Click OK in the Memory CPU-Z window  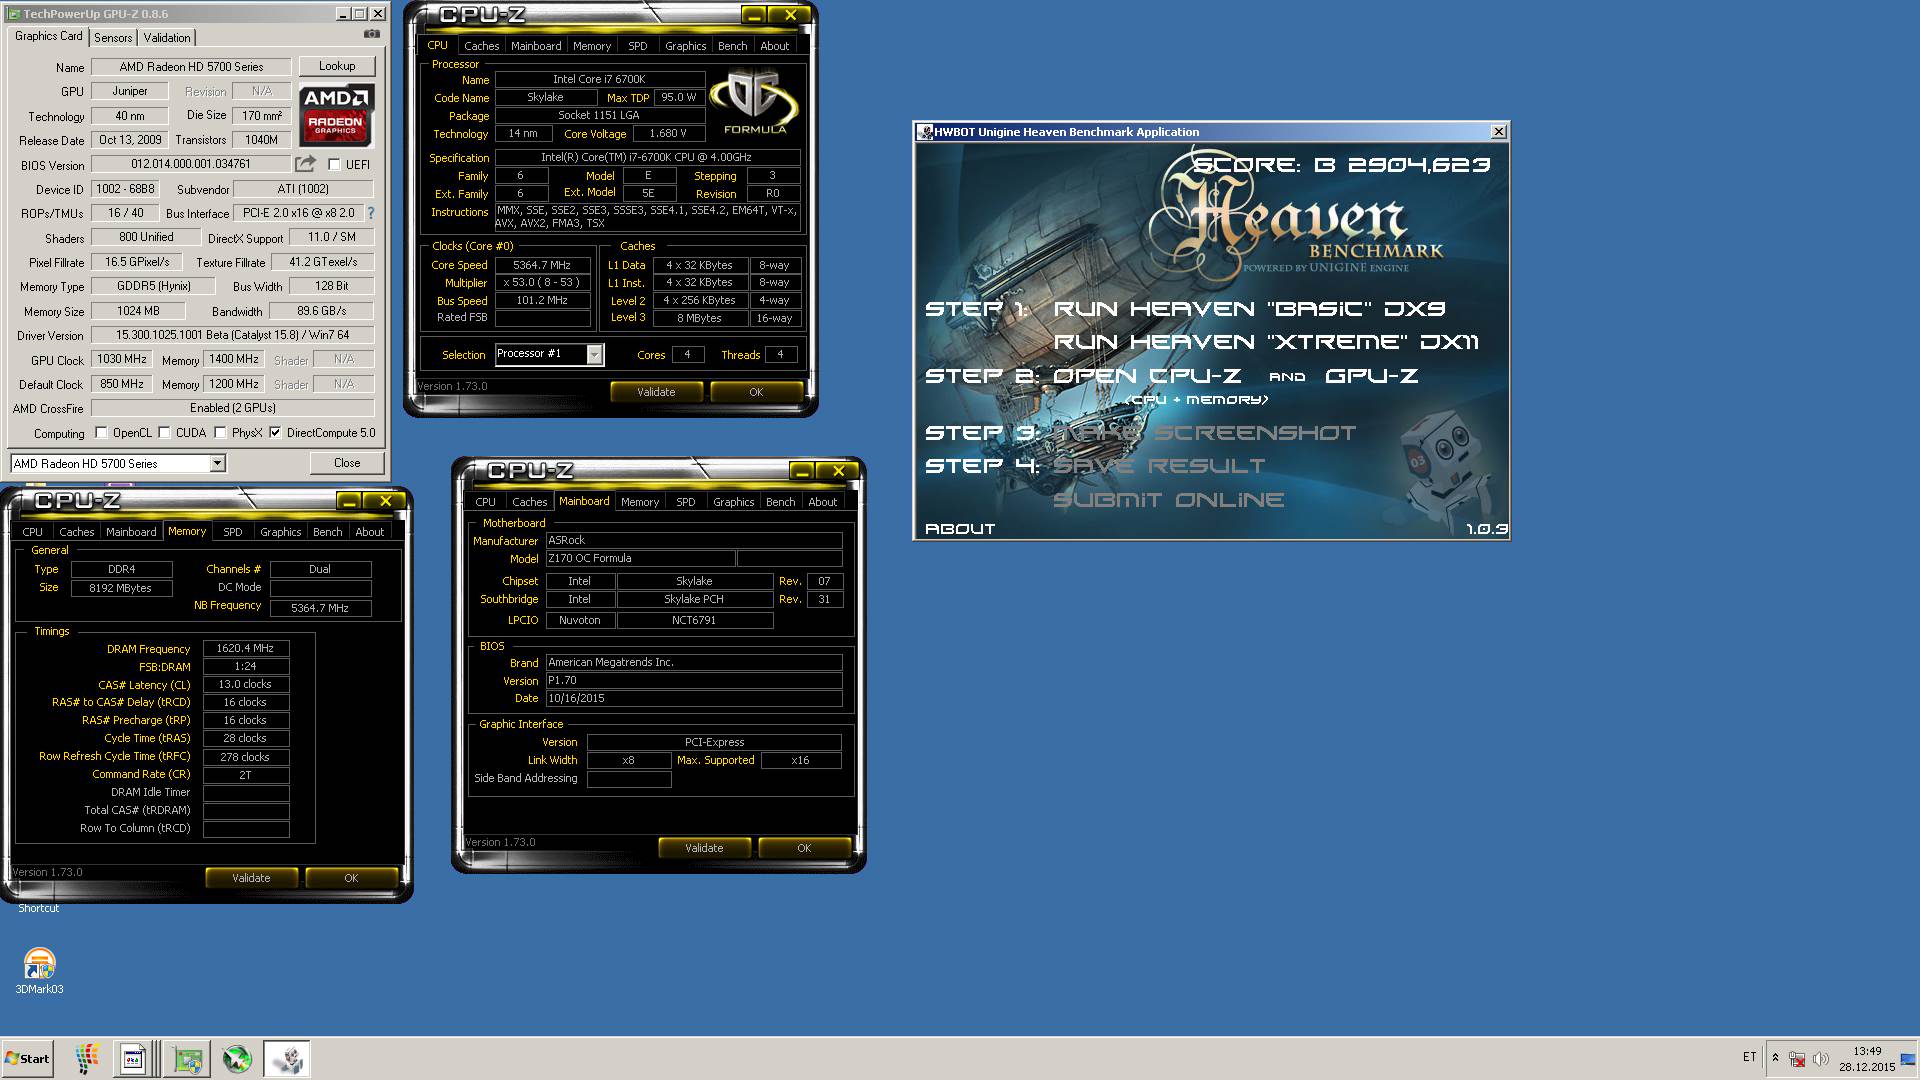pyautogui.click(x=351, y=878)
